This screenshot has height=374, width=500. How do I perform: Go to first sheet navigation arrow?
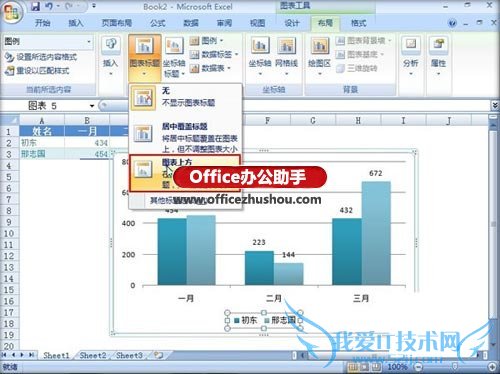click(x=5, y=355)
